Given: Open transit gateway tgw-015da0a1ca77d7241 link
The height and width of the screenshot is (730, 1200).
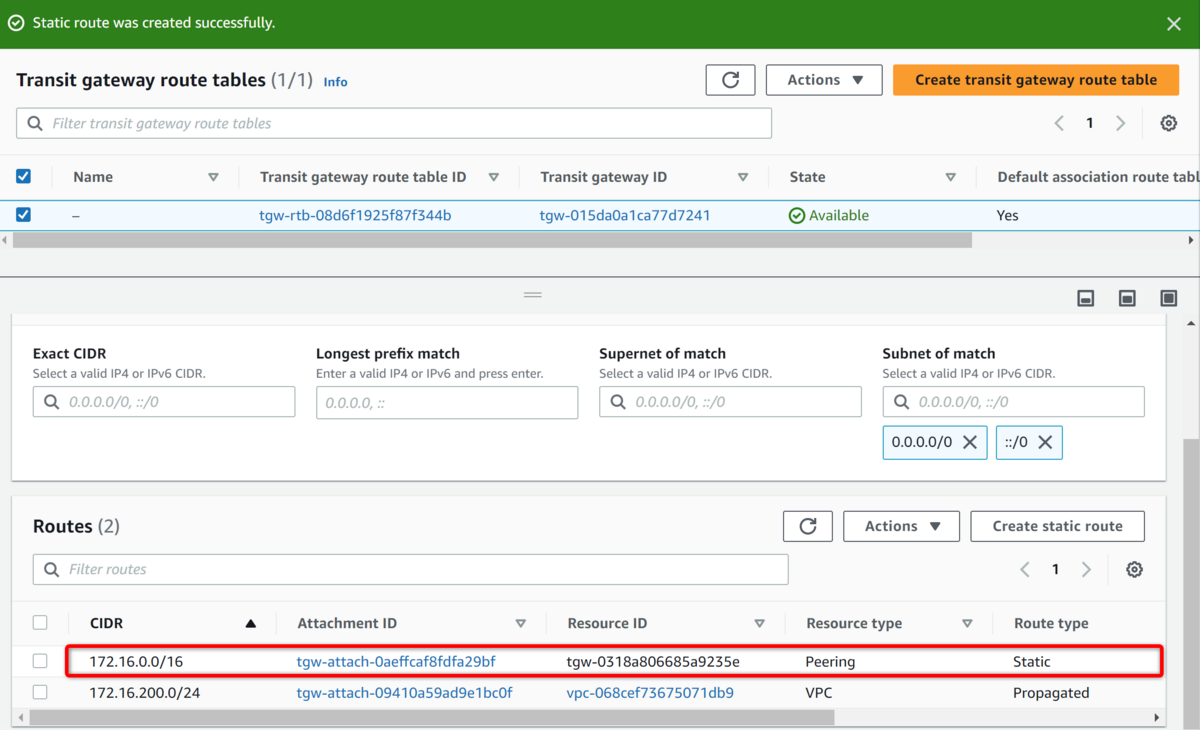Looking at the screenshot, I should (x=625, y=215).
